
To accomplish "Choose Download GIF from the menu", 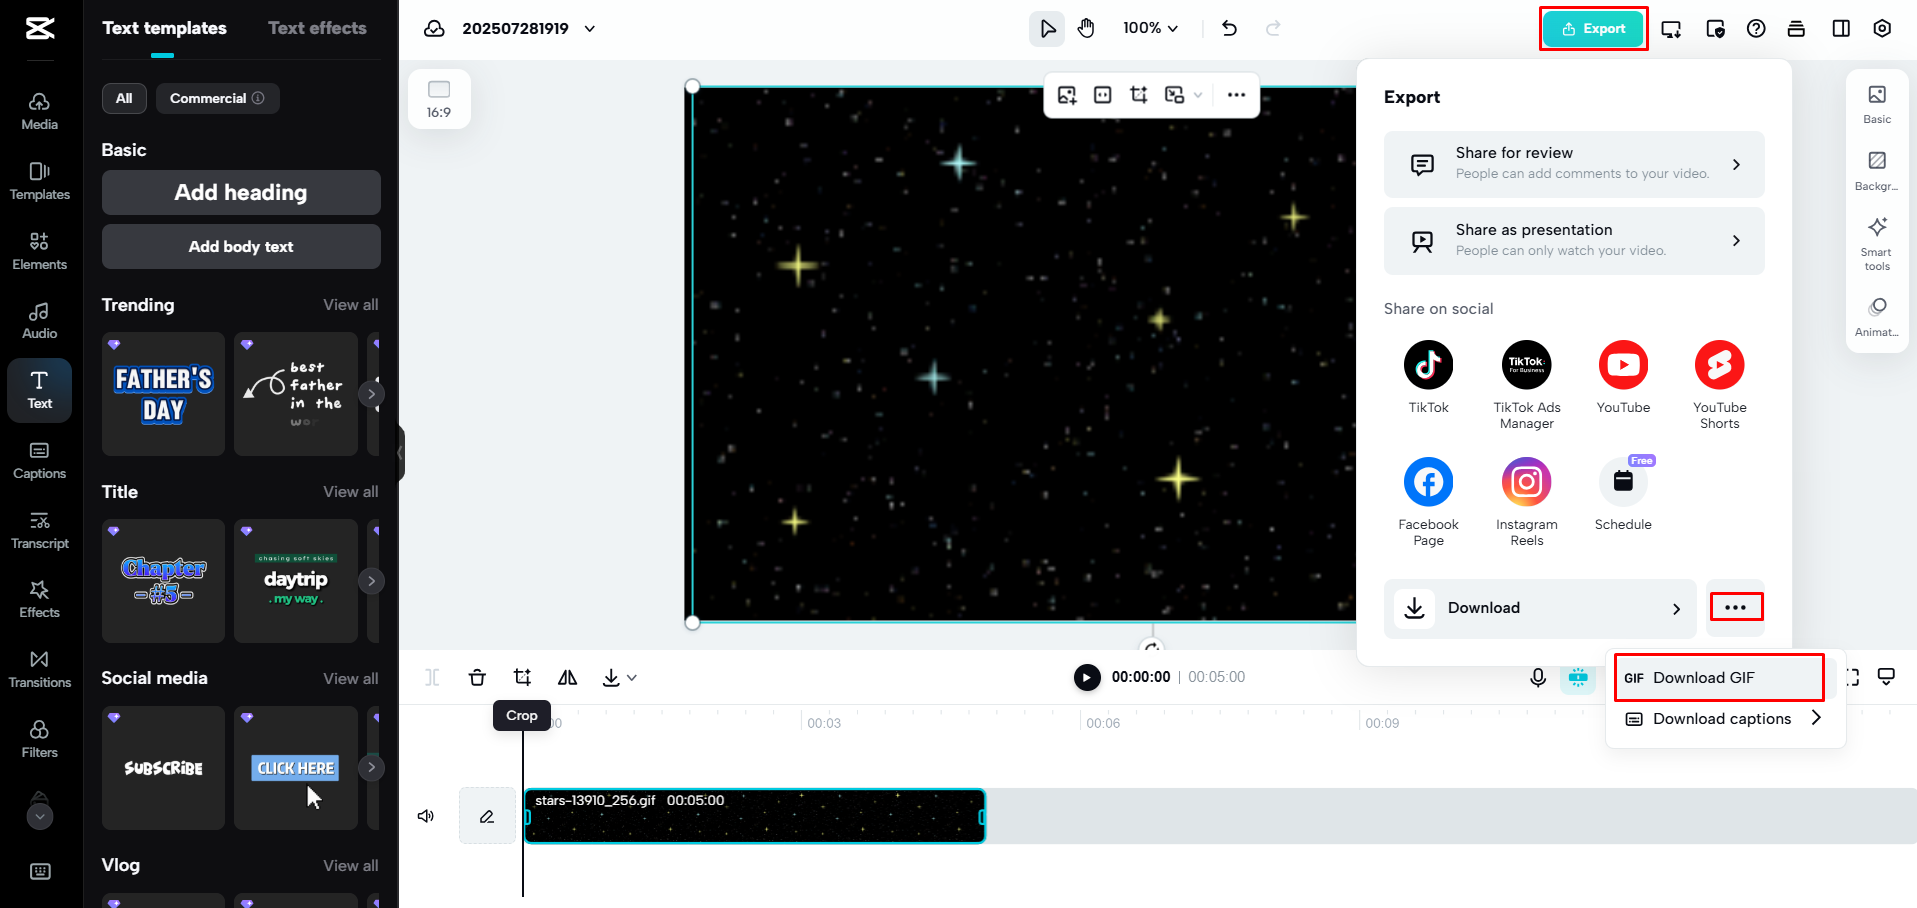I will [1717, 677].
